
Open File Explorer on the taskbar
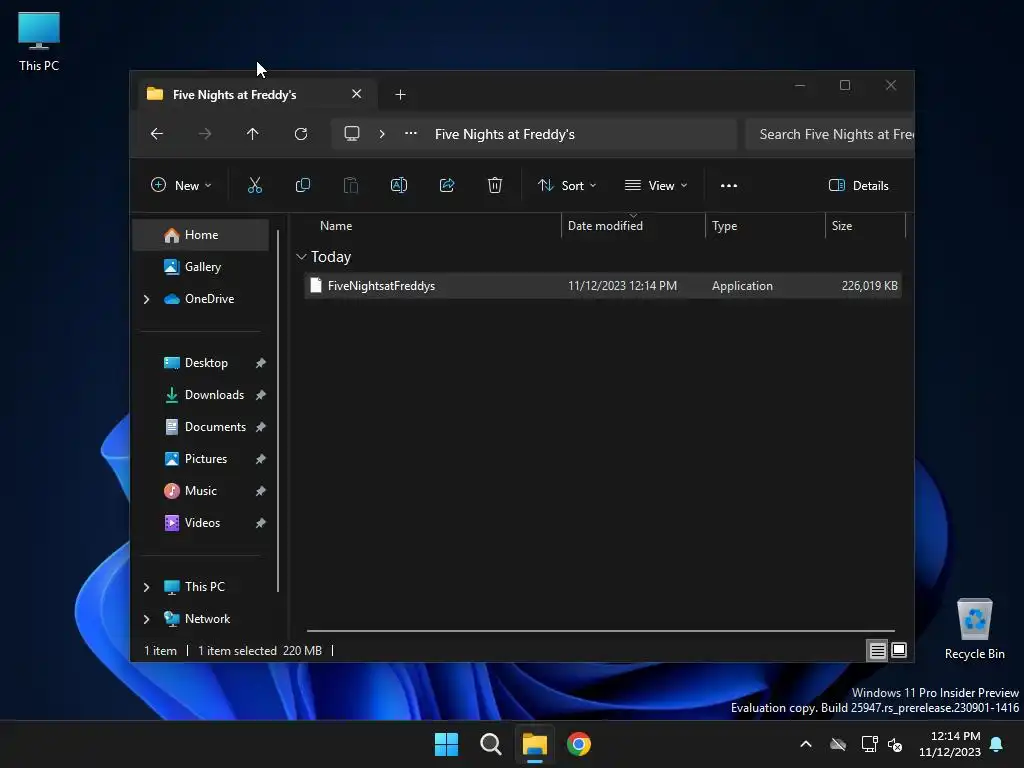pos(534,744)
